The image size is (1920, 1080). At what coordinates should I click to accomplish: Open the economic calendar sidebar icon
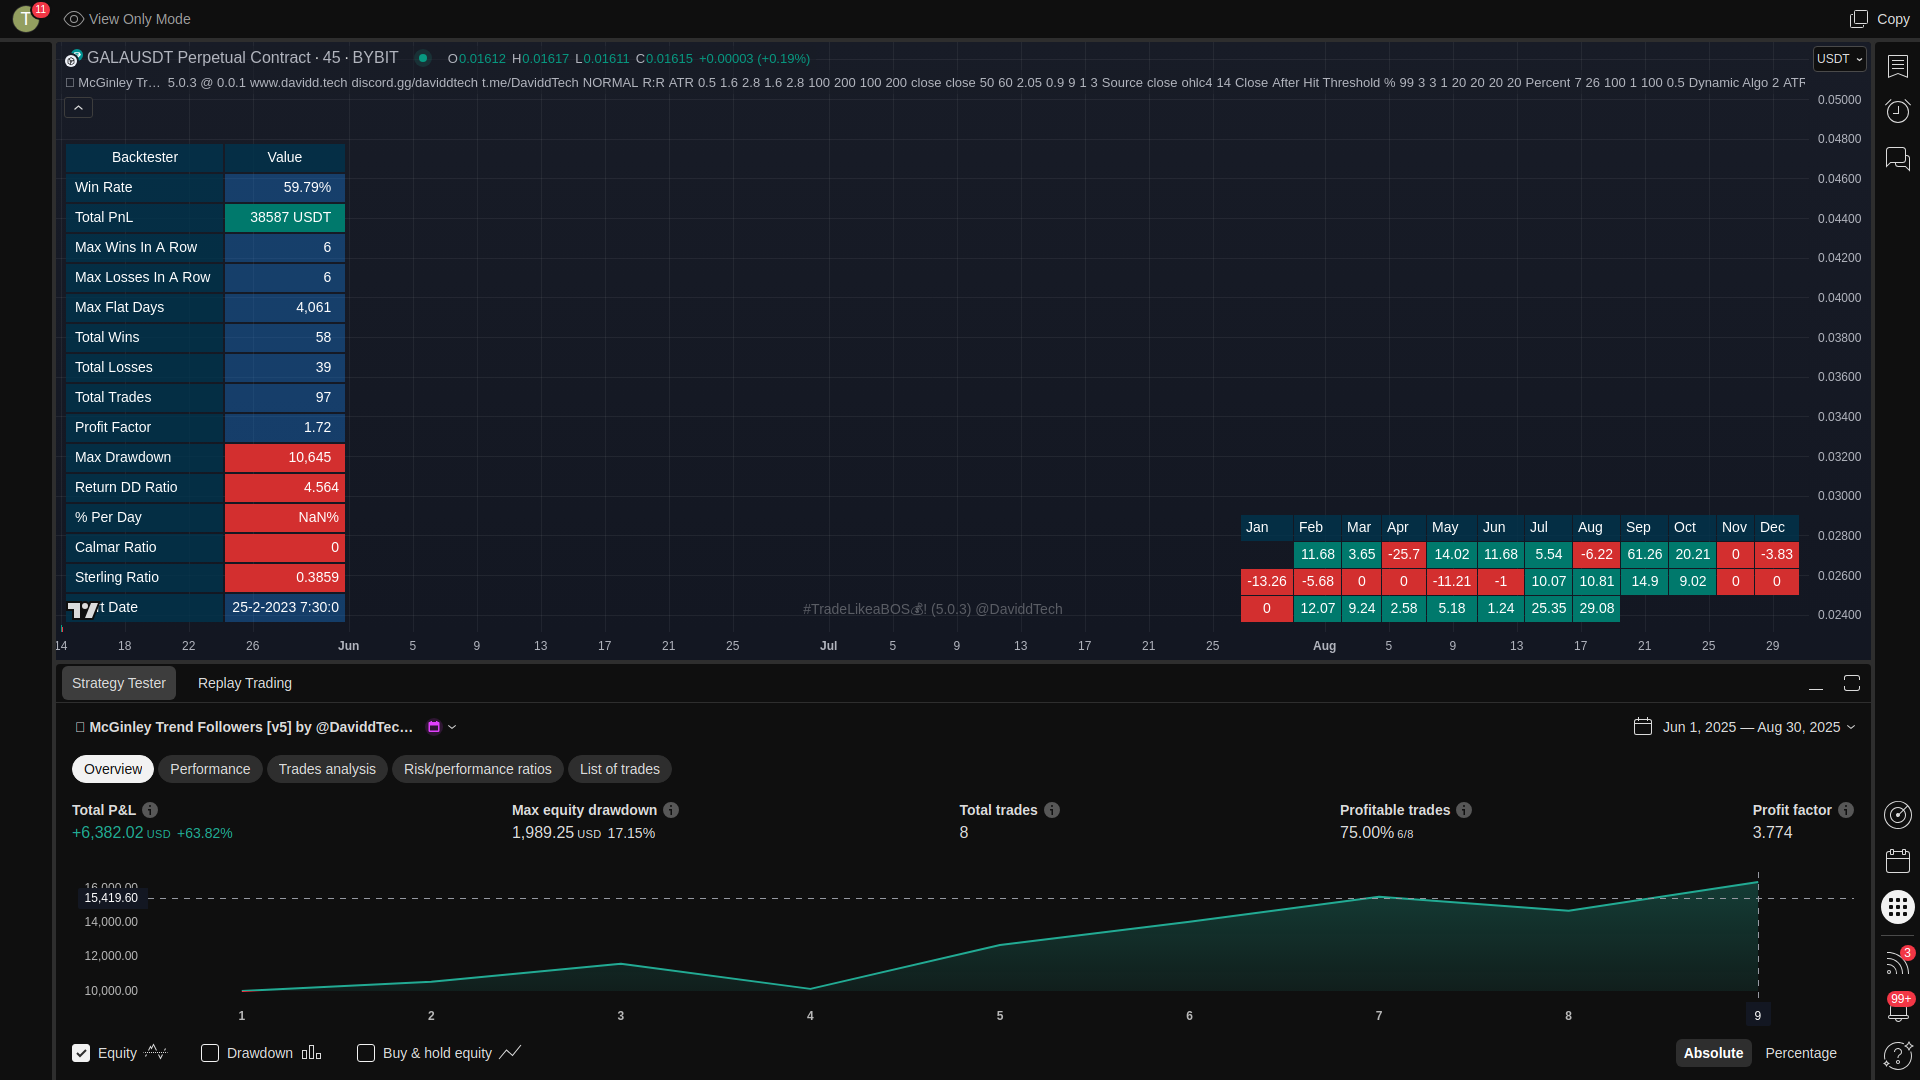click(x=1898, y=861)
